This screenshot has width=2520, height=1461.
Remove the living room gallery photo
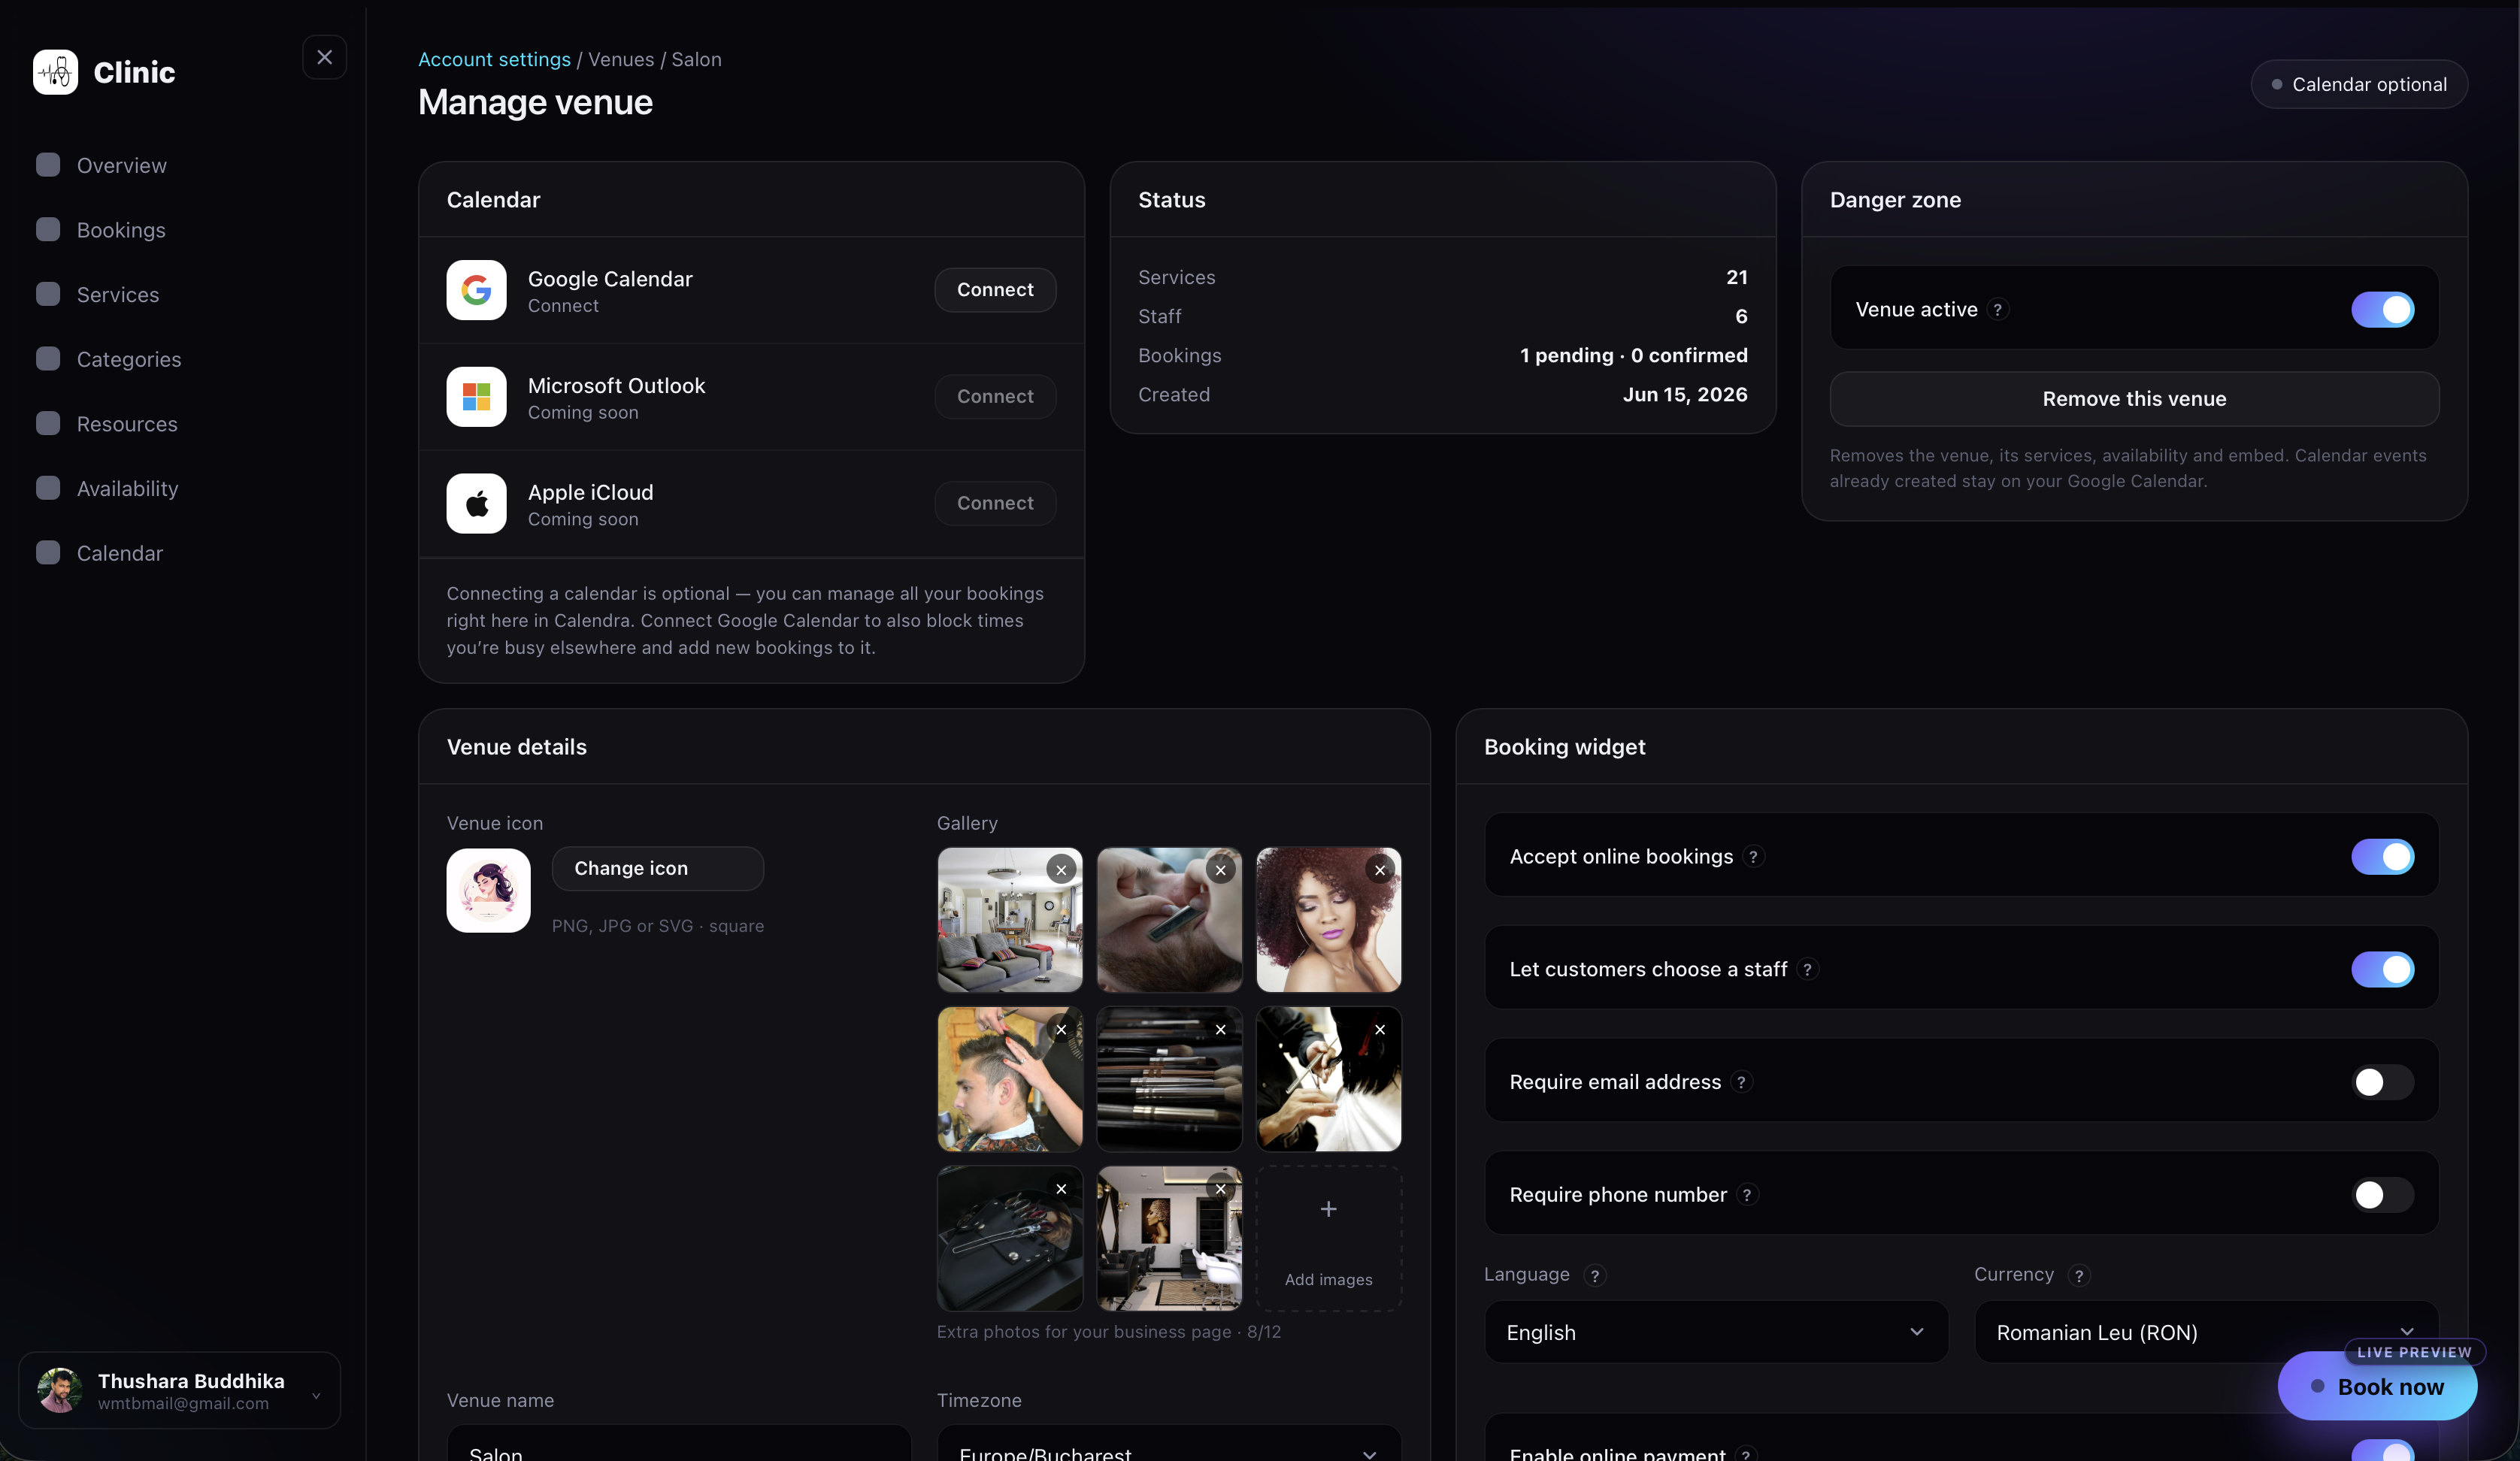coord(1061,870)
